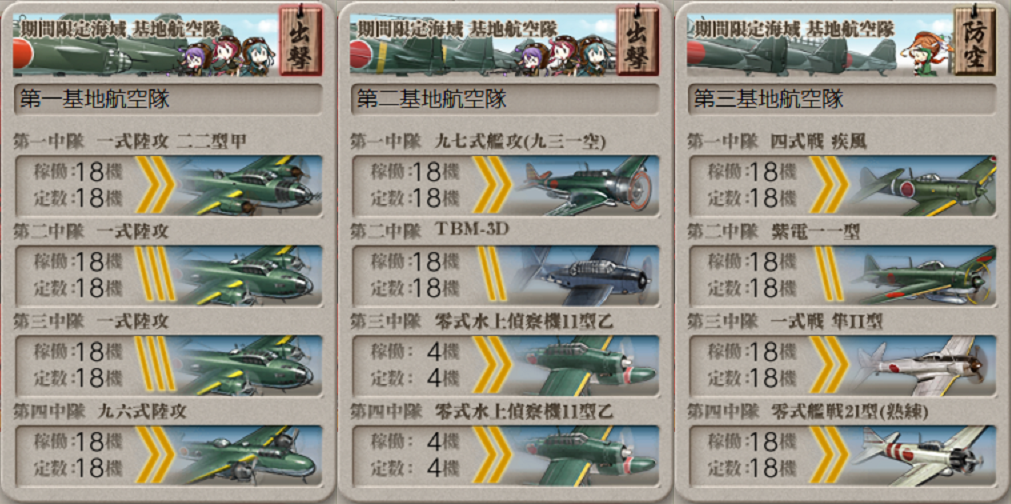1011x504 pixels.
Task: Click the proficiency chevrons on the 九六式陸攻 slot
Action: tap(155, 455)
